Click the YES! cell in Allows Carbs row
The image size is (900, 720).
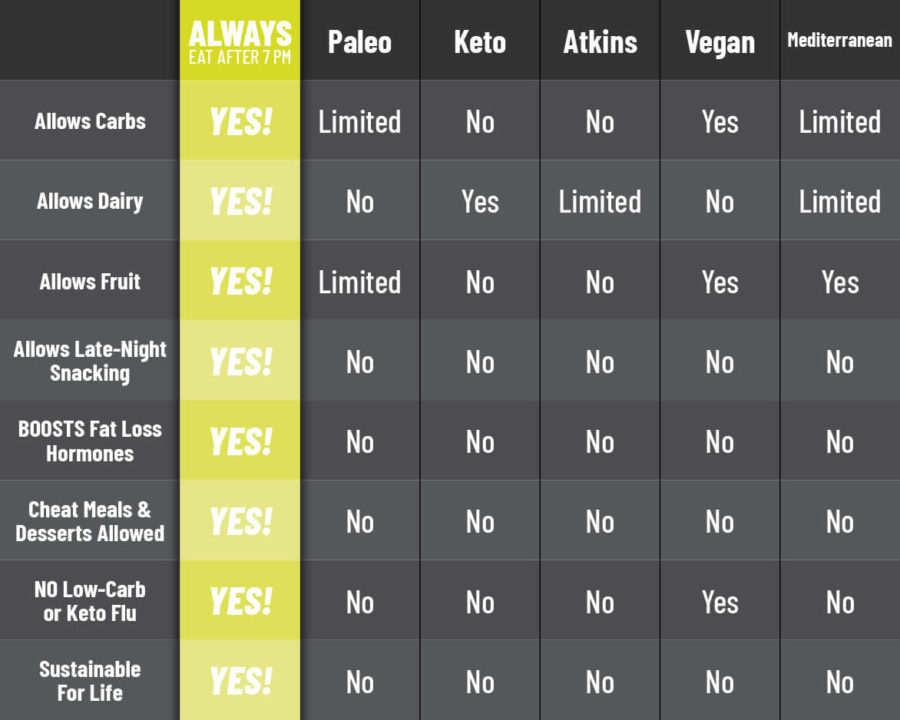coord(240,122)
